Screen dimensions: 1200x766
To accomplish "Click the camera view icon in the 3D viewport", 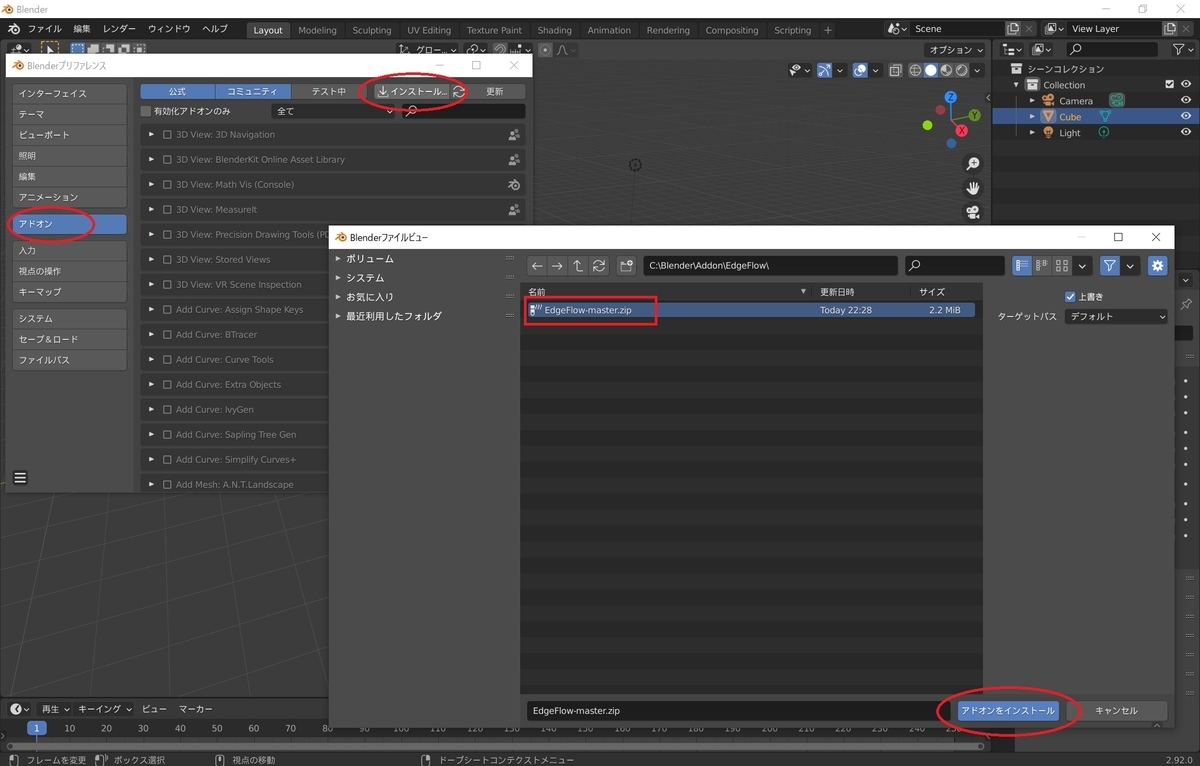I will pyautogui.click(x=971, y=212).
